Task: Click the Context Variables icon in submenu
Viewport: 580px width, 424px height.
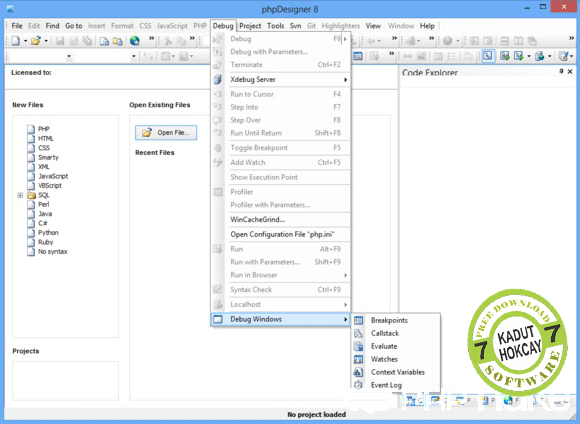Action: tap(358, 372)
